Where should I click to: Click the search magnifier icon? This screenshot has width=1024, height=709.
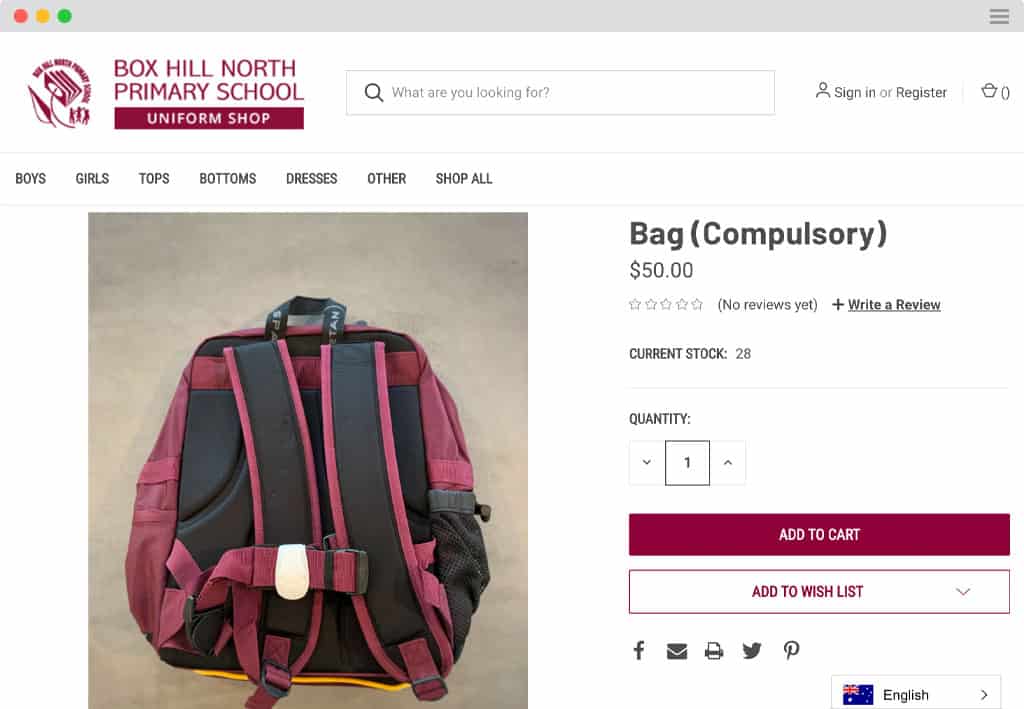click(374, 92)
